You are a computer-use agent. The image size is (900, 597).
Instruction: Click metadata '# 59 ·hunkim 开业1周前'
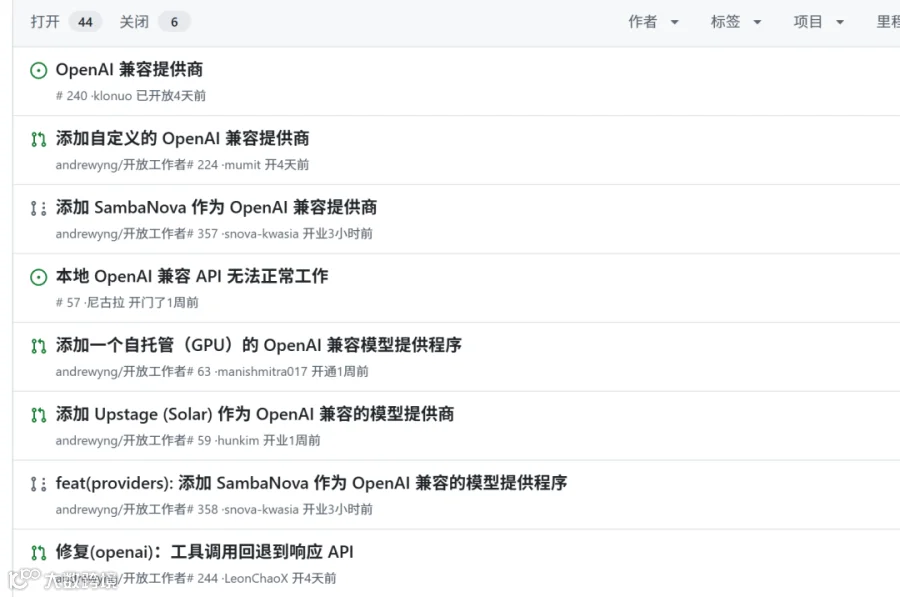click(x=254, y=440)
